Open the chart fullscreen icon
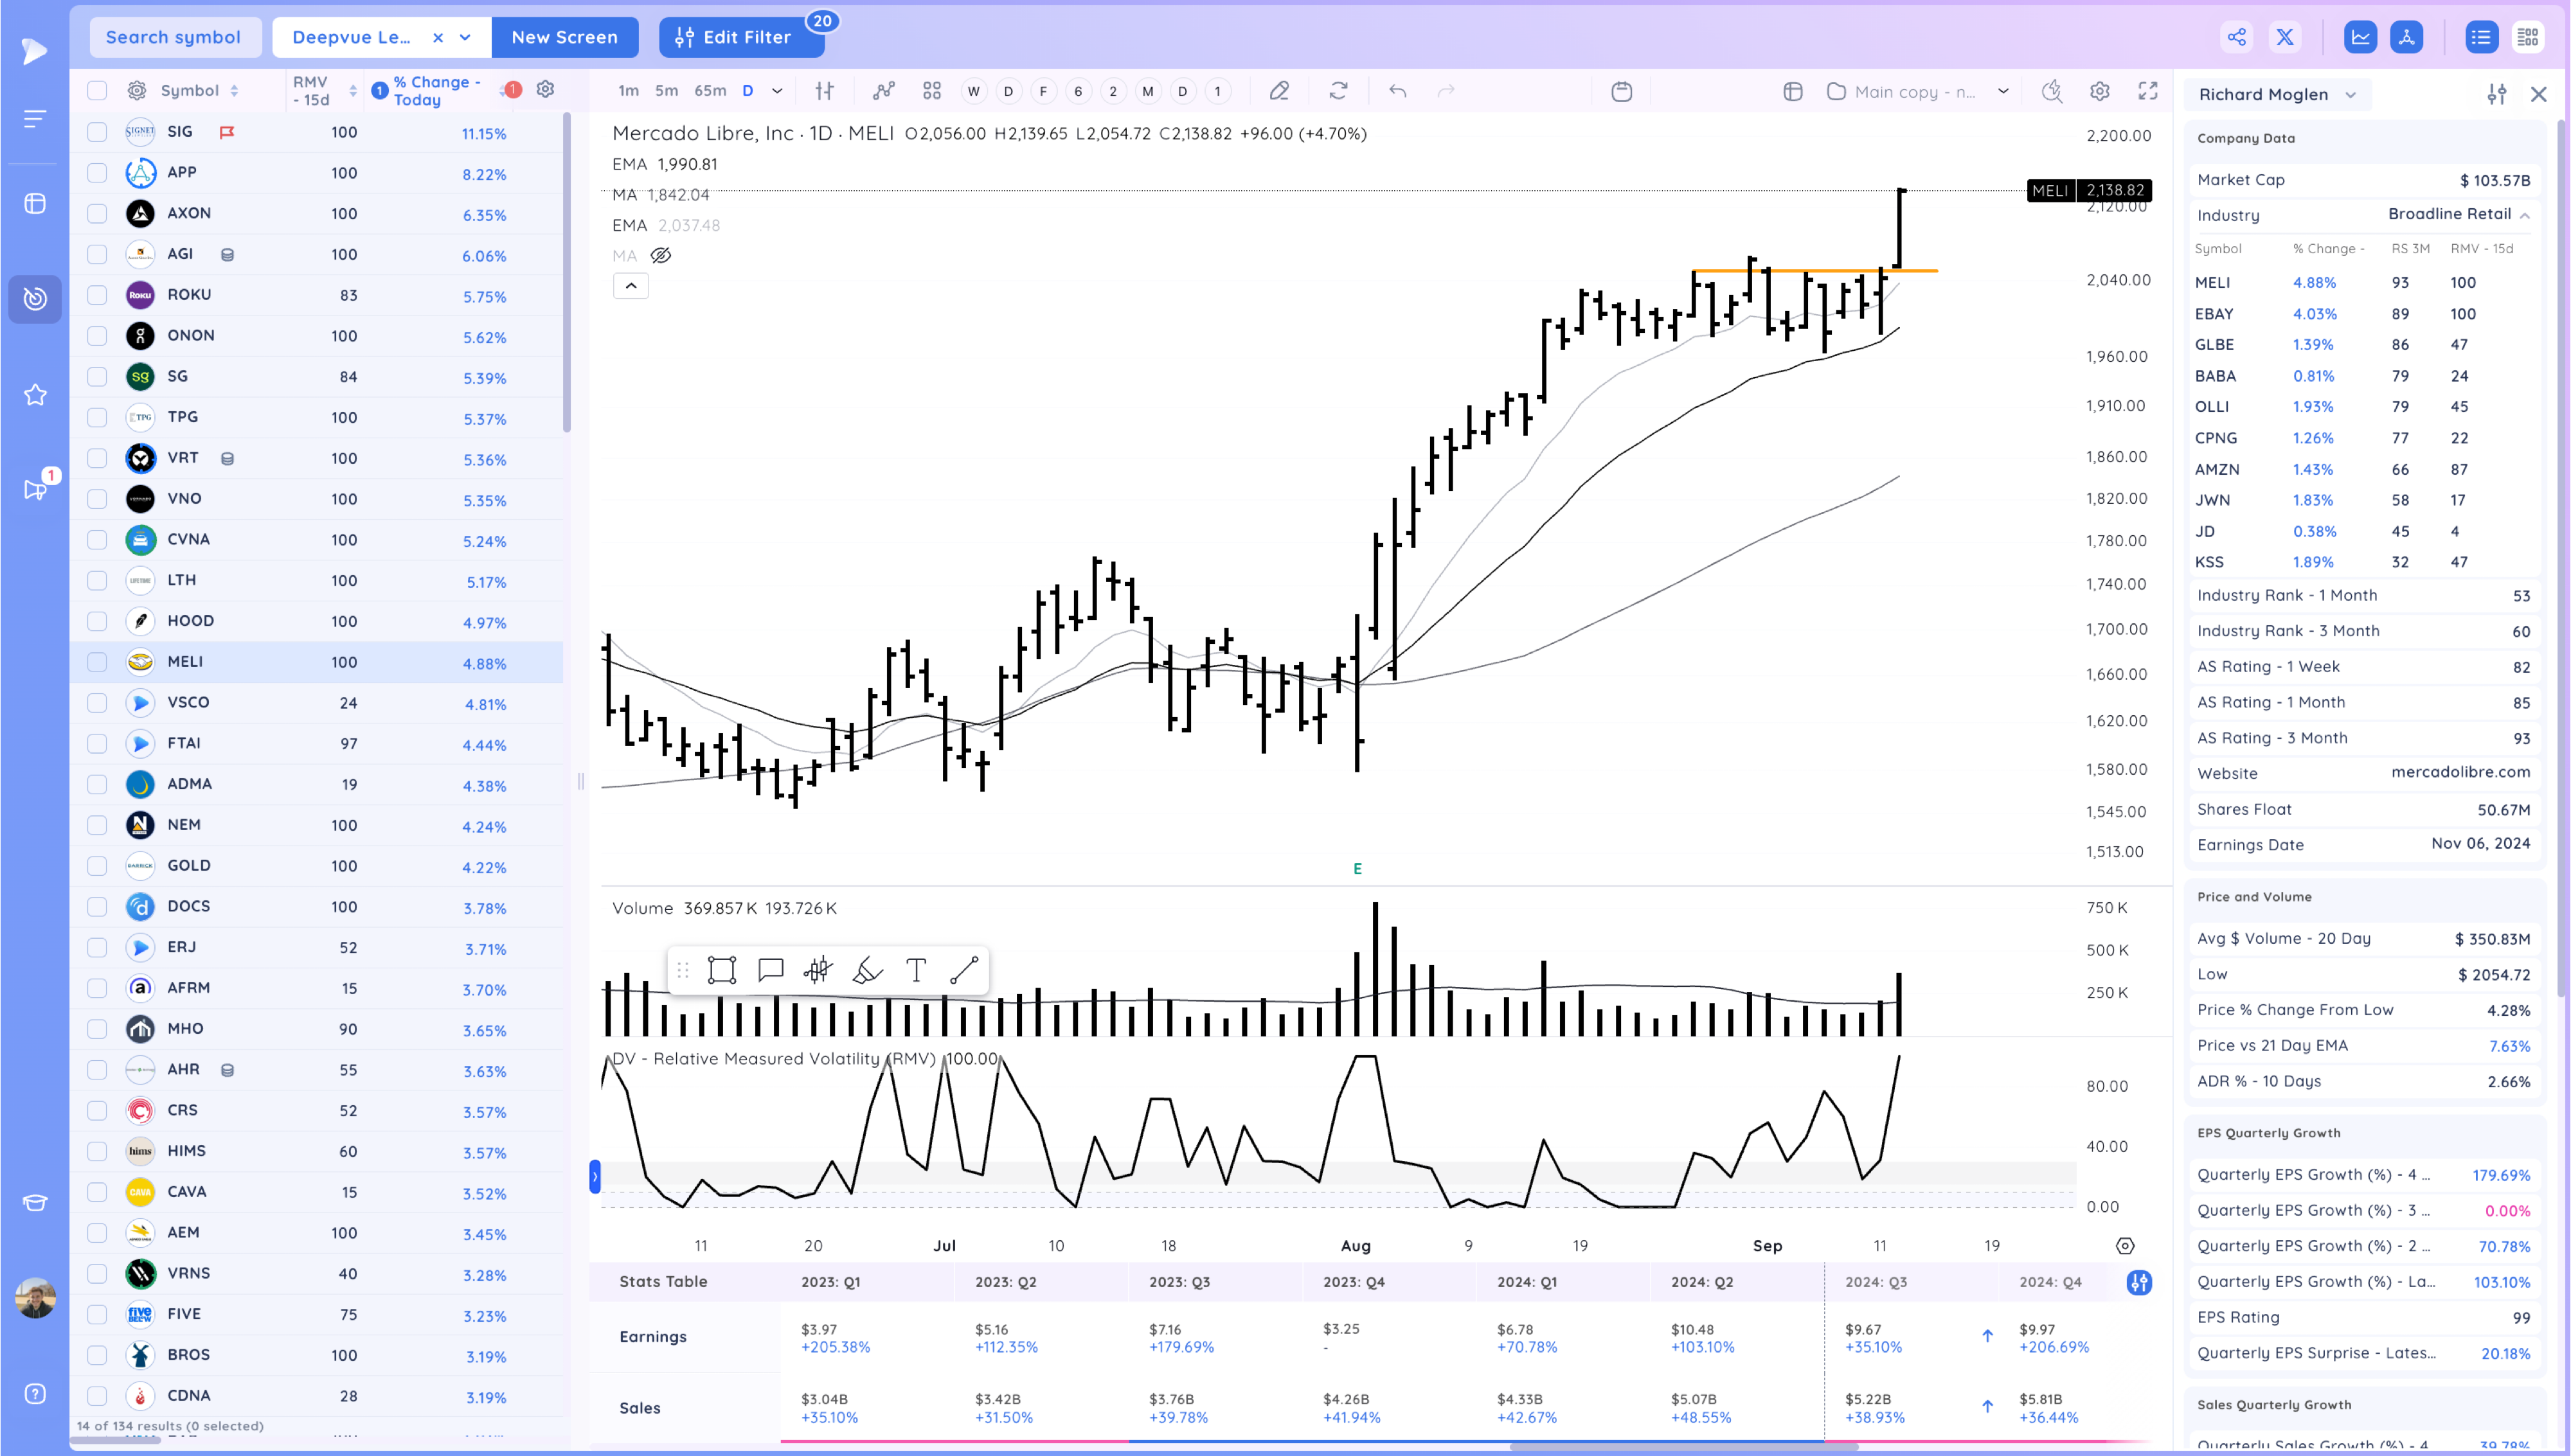Viewport: 2571px width, 1456px height. click(x=2148, y=91)
